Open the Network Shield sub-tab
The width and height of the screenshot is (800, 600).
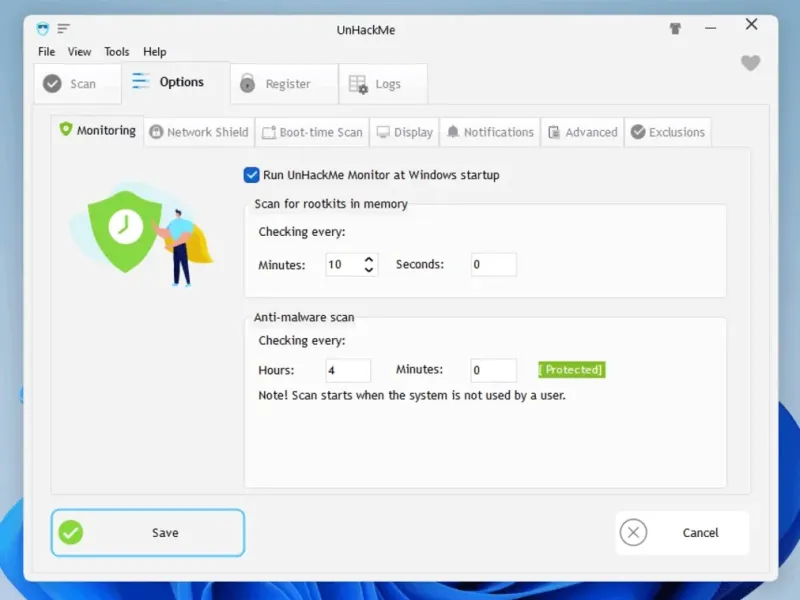[199, 132]
